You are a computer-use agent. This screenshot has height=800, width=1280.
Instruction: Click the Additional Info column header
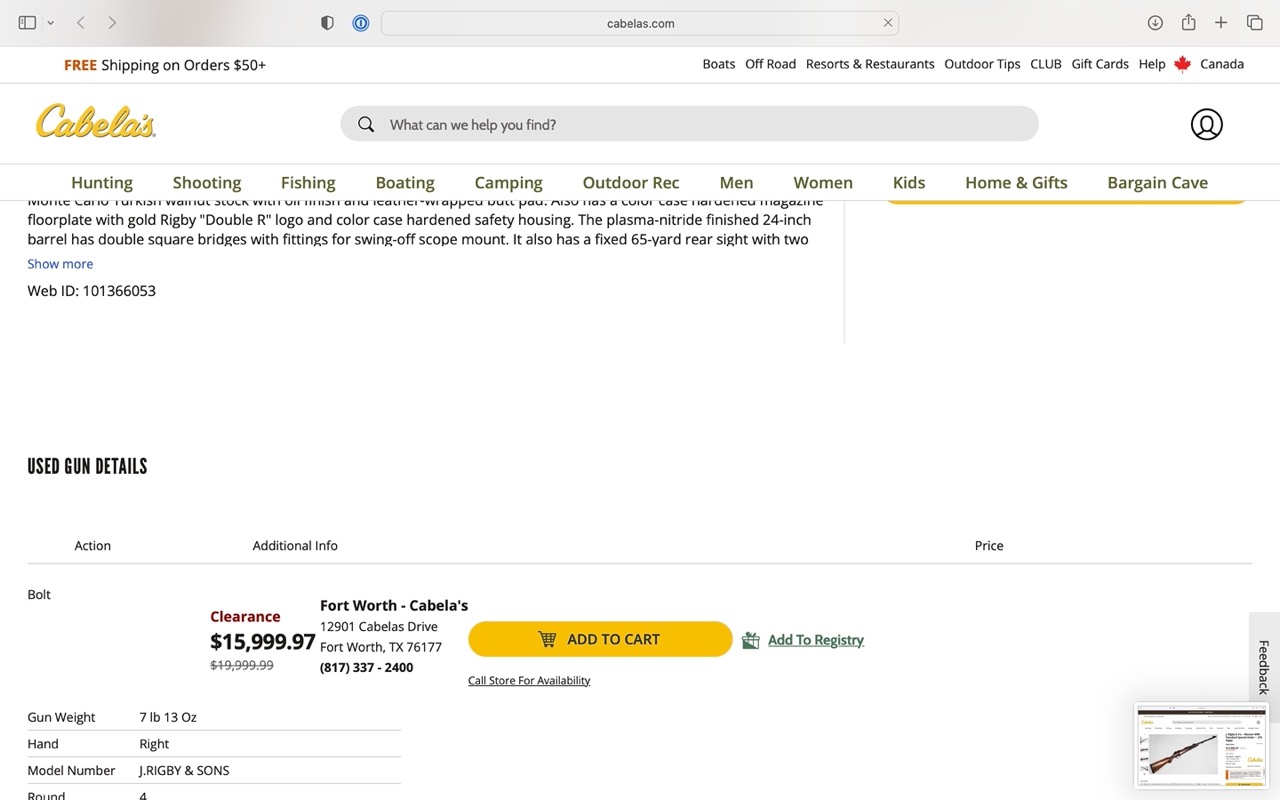tap(295, 546)
